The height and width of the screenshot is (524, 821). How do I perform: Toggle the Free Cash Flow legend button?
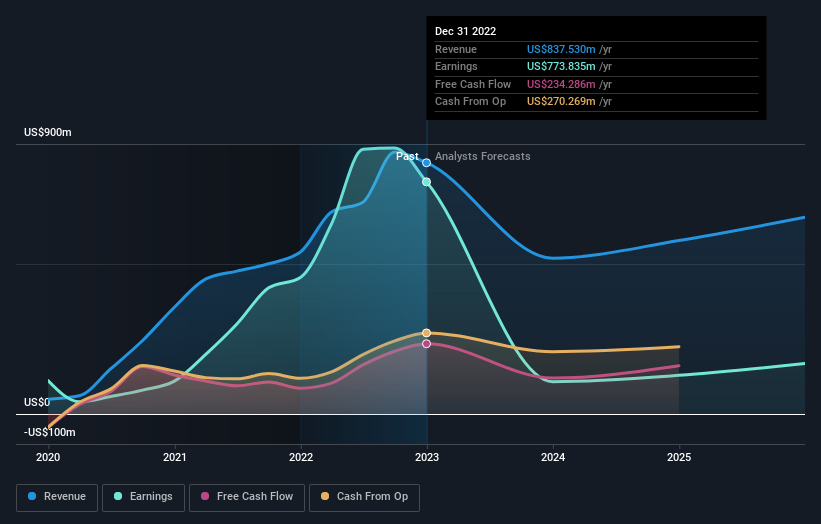(x=247, y=497)
